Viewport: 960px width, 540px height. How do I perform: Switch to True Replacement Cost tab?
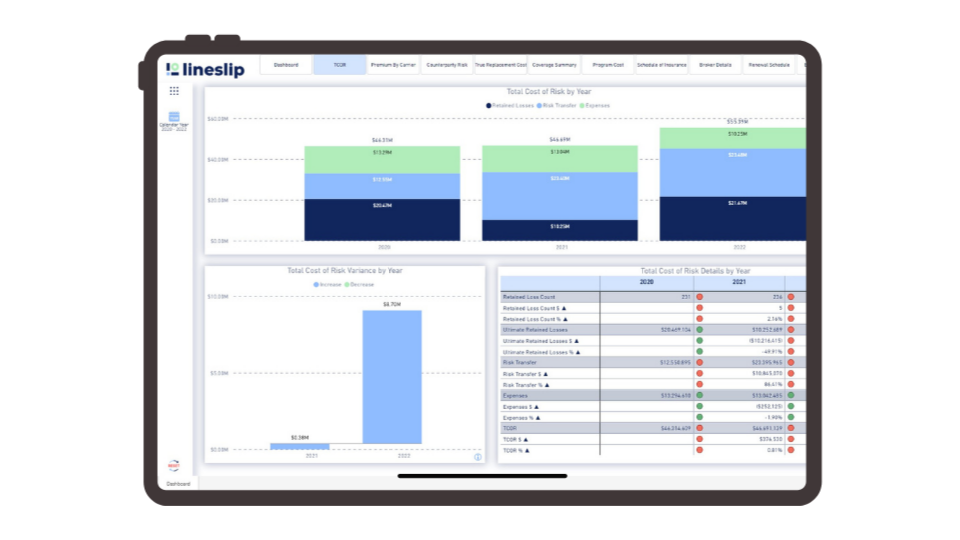tap(501, 65)
